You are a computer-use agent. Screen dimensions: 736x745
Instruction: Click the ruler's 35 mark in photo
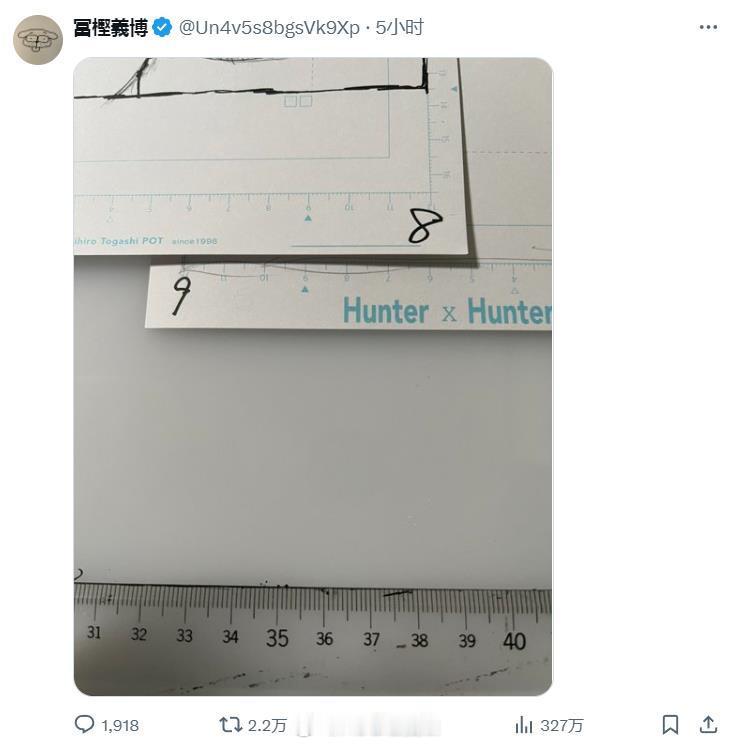(277, 638)
